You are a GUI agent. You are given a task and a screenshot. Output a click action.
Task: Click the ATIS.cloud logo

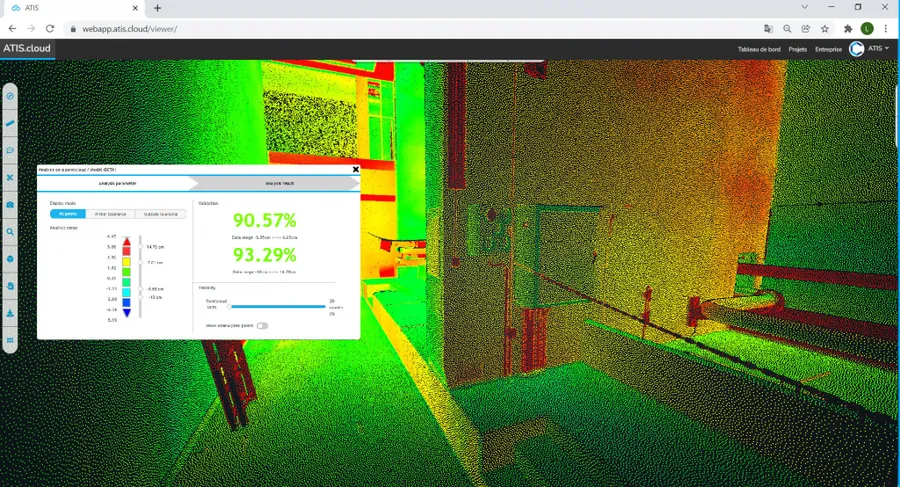[27, 48]
